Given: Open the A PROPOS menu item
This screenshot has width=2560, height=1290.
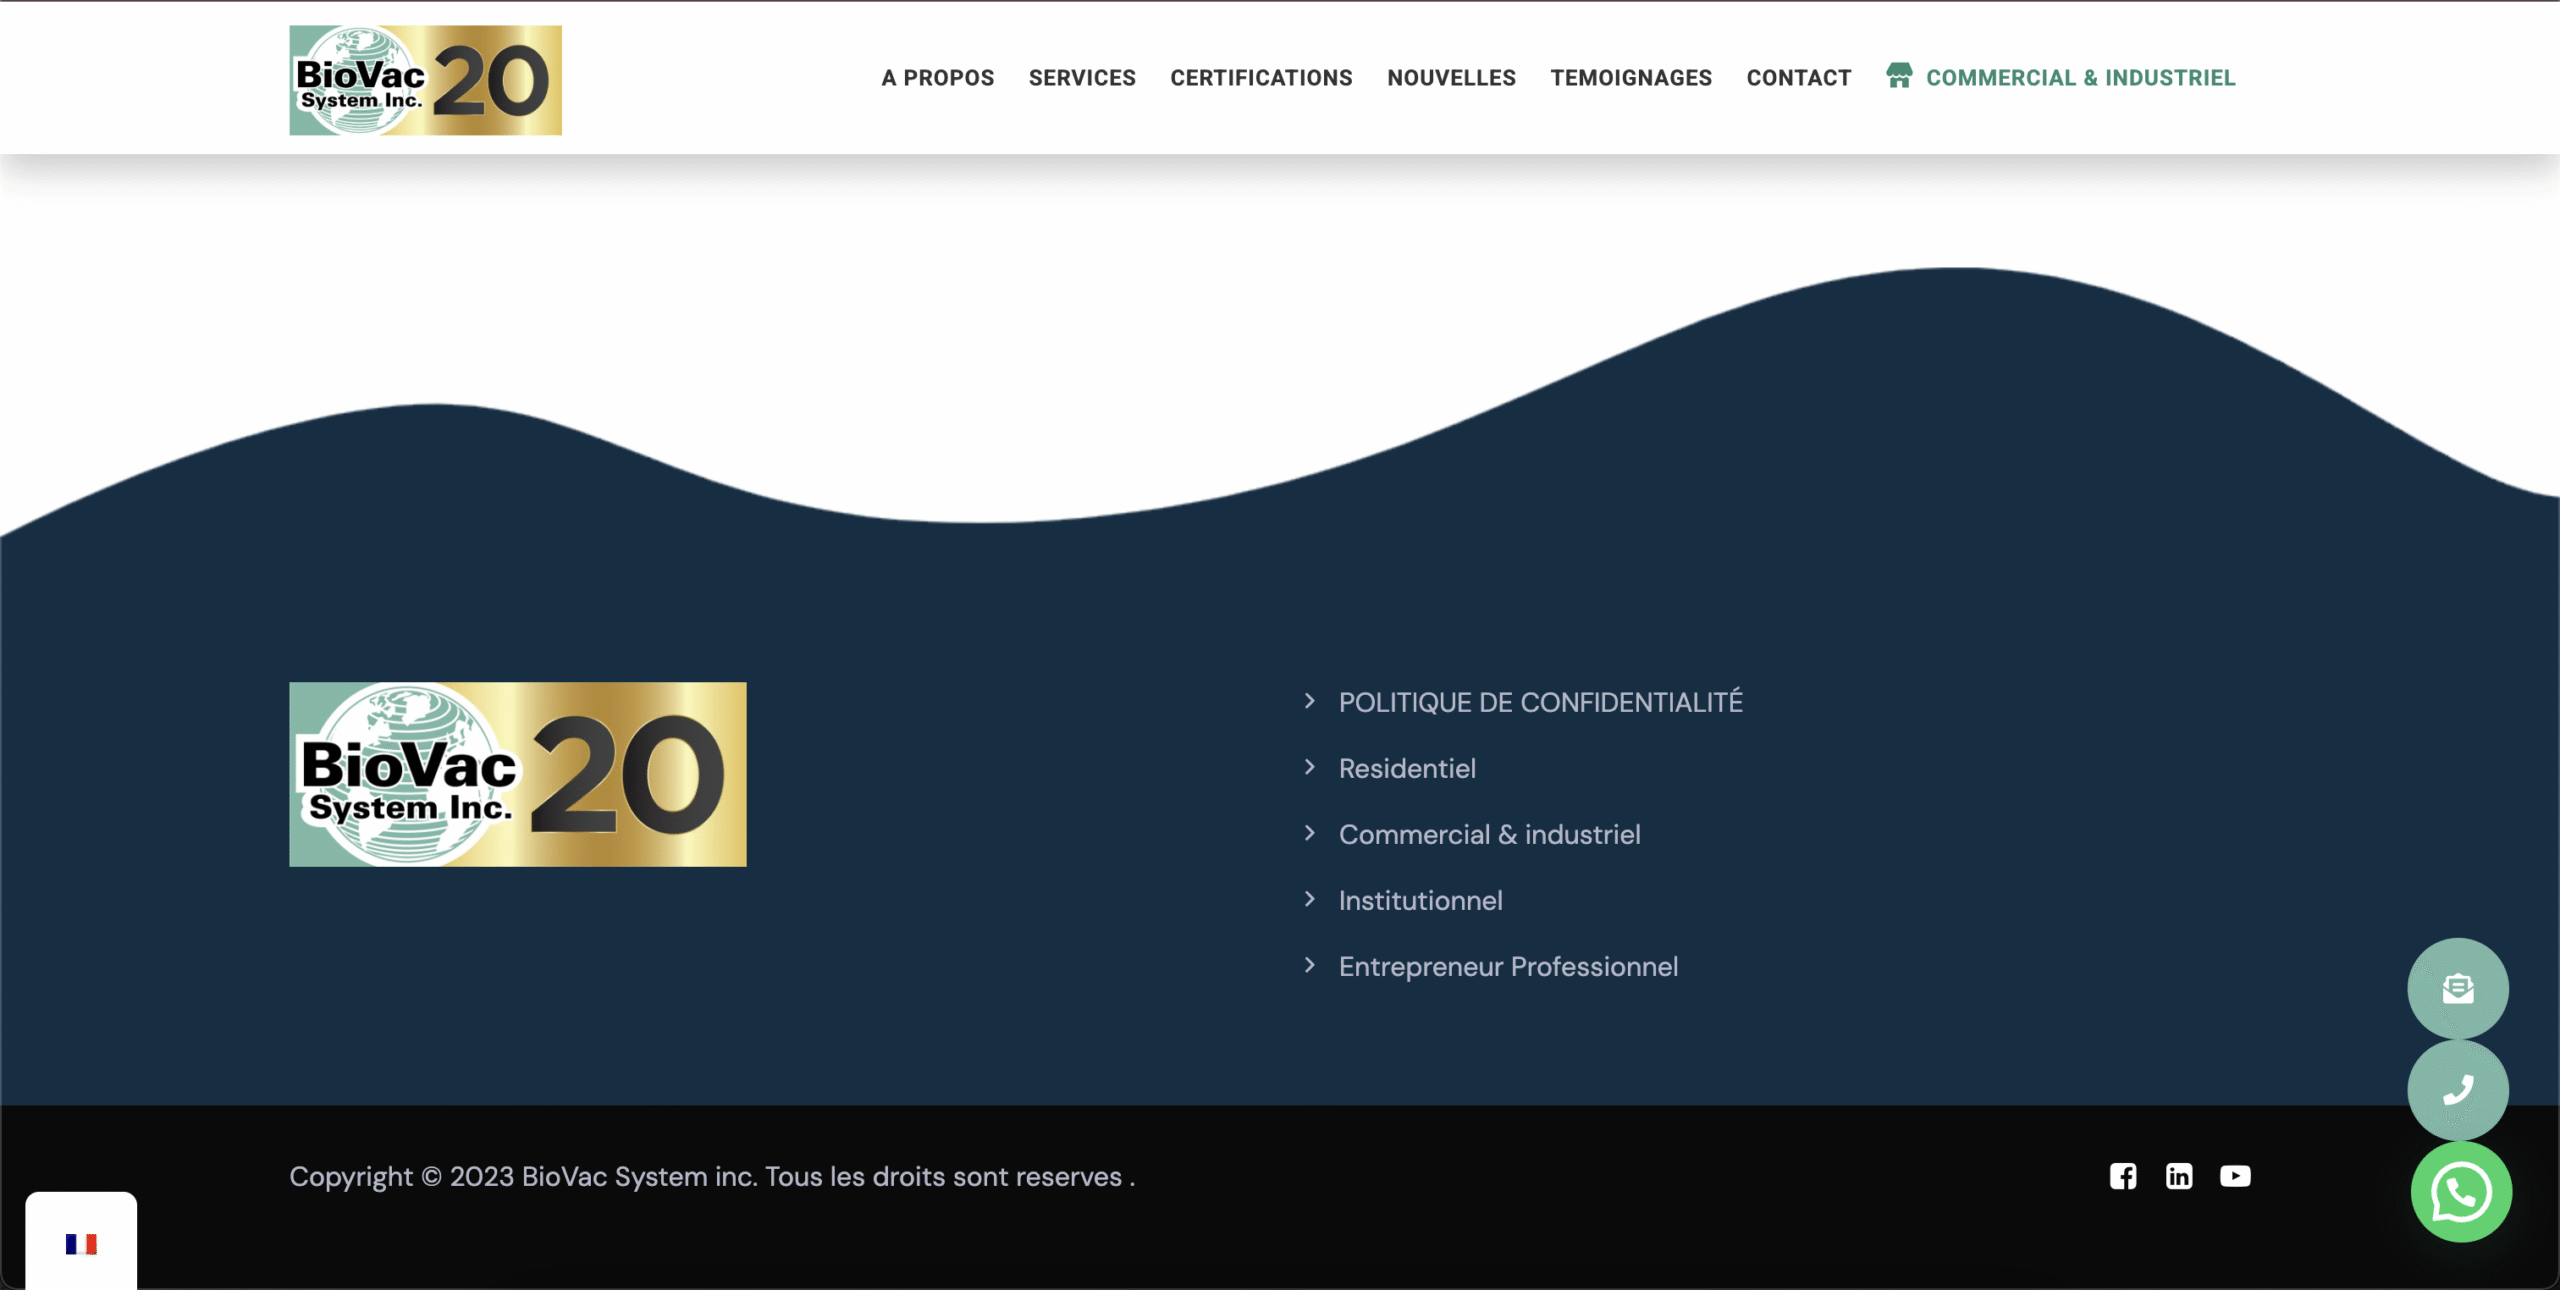Looking at the screenshot, I should tap(937, 77).
